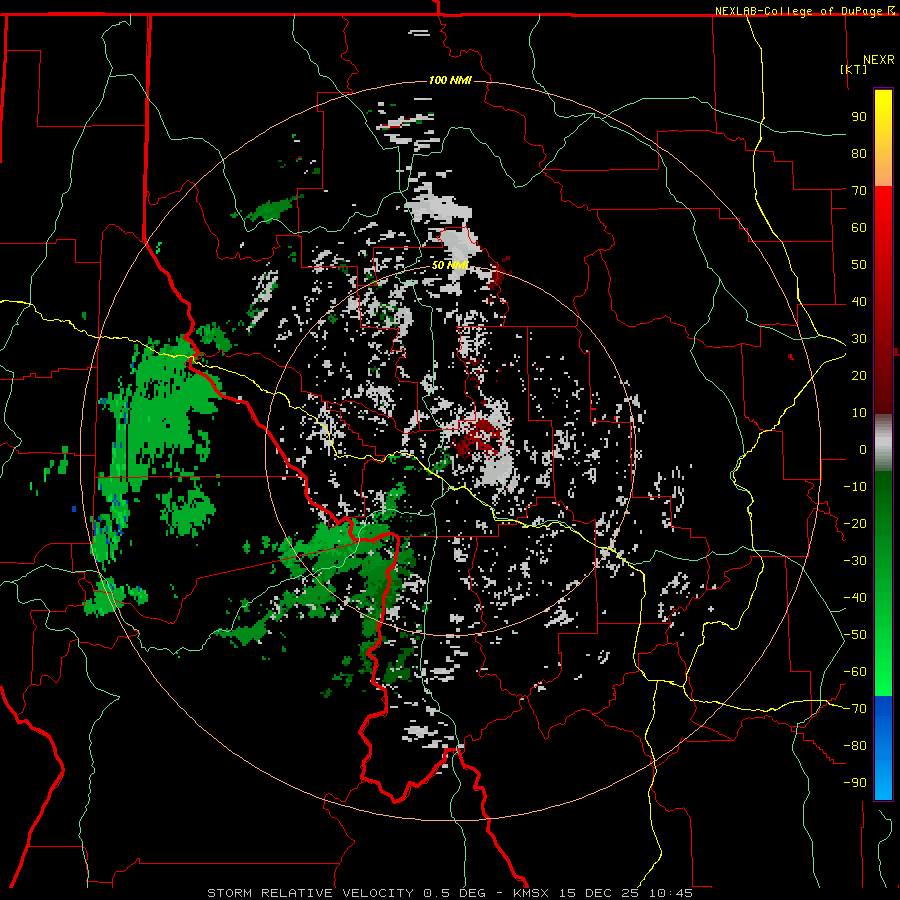Viewport: 900px width, 900px height.
Task: Click the NEXR label above the color scale
Action: coord(878,60)
